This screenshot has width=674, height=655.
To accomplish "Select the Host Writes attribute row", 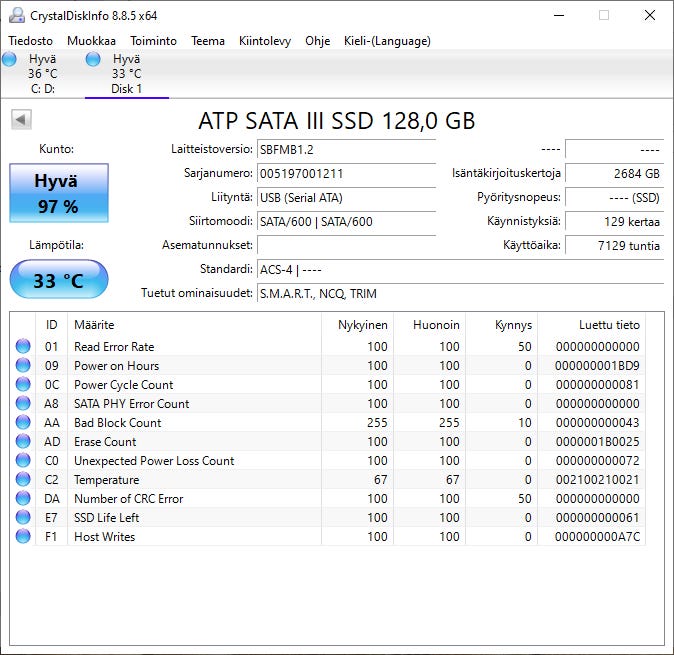I will click(200, 537).
